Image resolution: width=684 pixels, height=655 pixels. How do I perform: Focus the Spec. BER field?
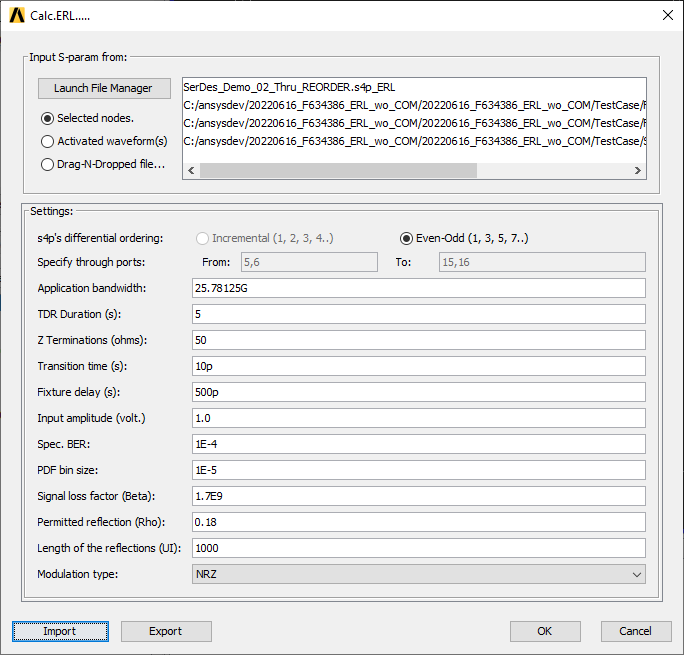[419, 444]
